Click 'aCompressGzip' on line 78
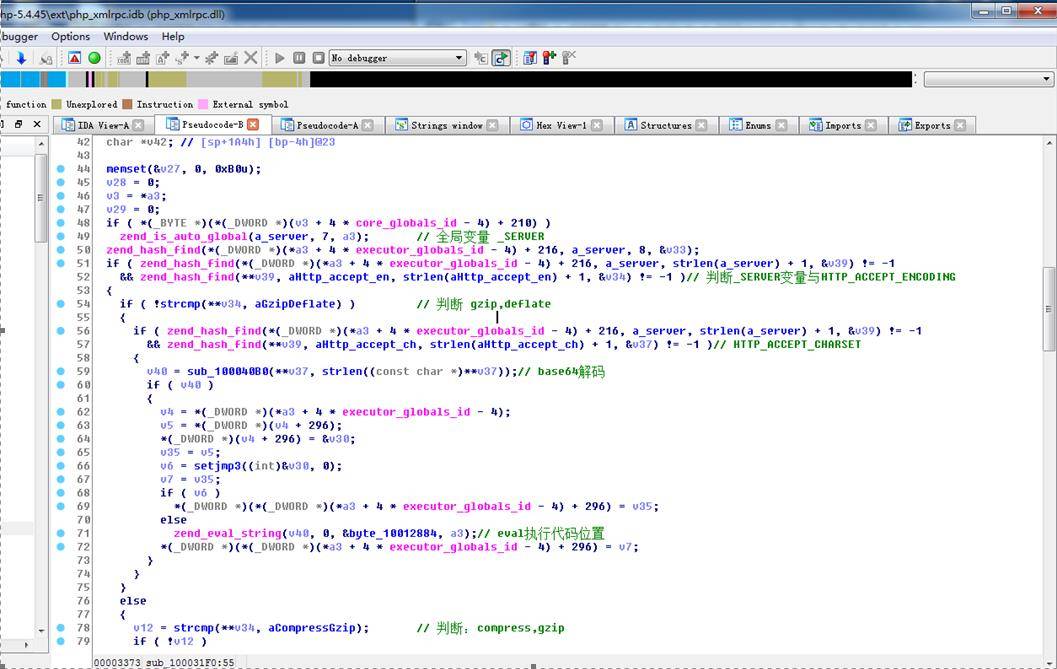 pos(311,627)
